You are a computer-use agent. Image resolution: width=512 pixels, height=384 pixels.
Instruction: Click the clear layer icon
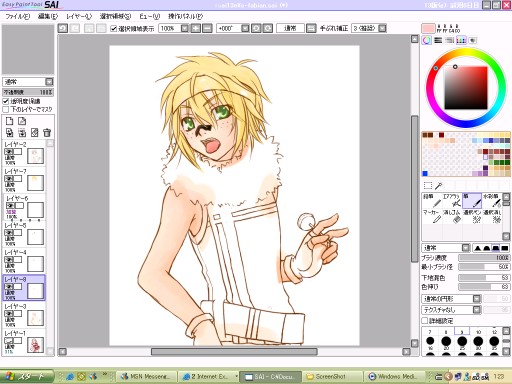pyautogui.click(x=35, y=133)
